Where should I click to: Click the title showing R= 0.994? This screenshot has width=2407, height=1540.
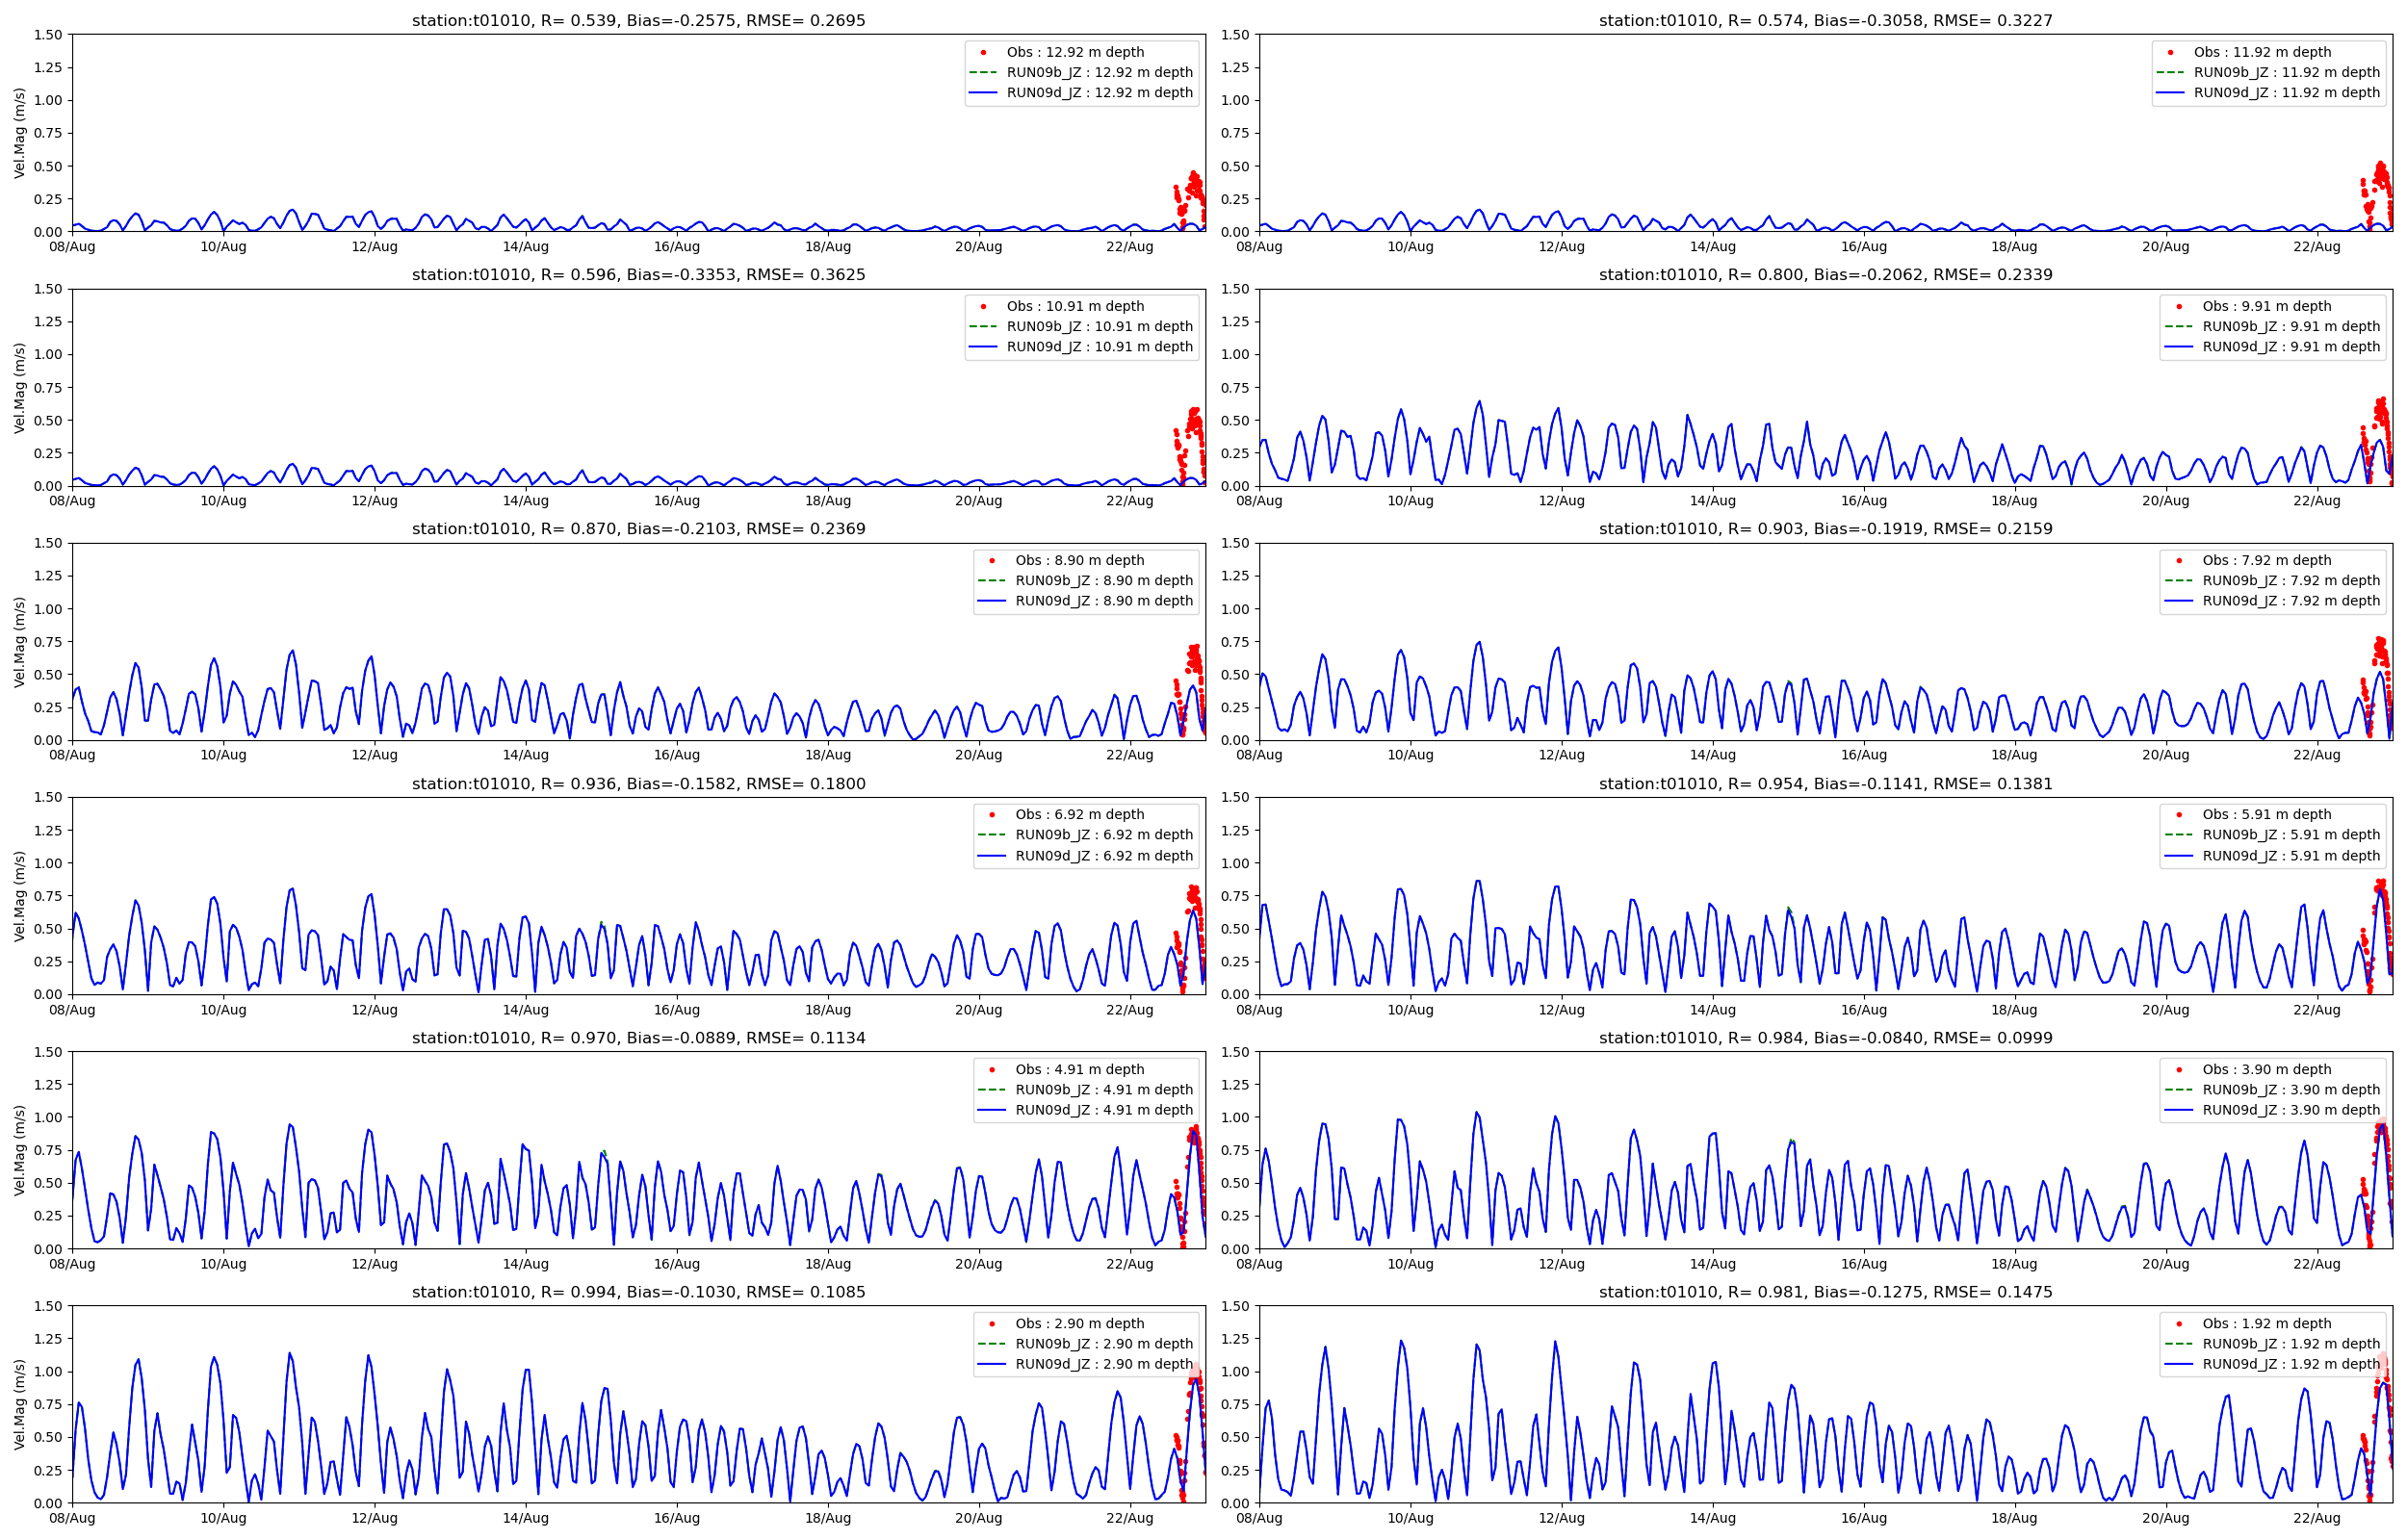pos(638,1292)
